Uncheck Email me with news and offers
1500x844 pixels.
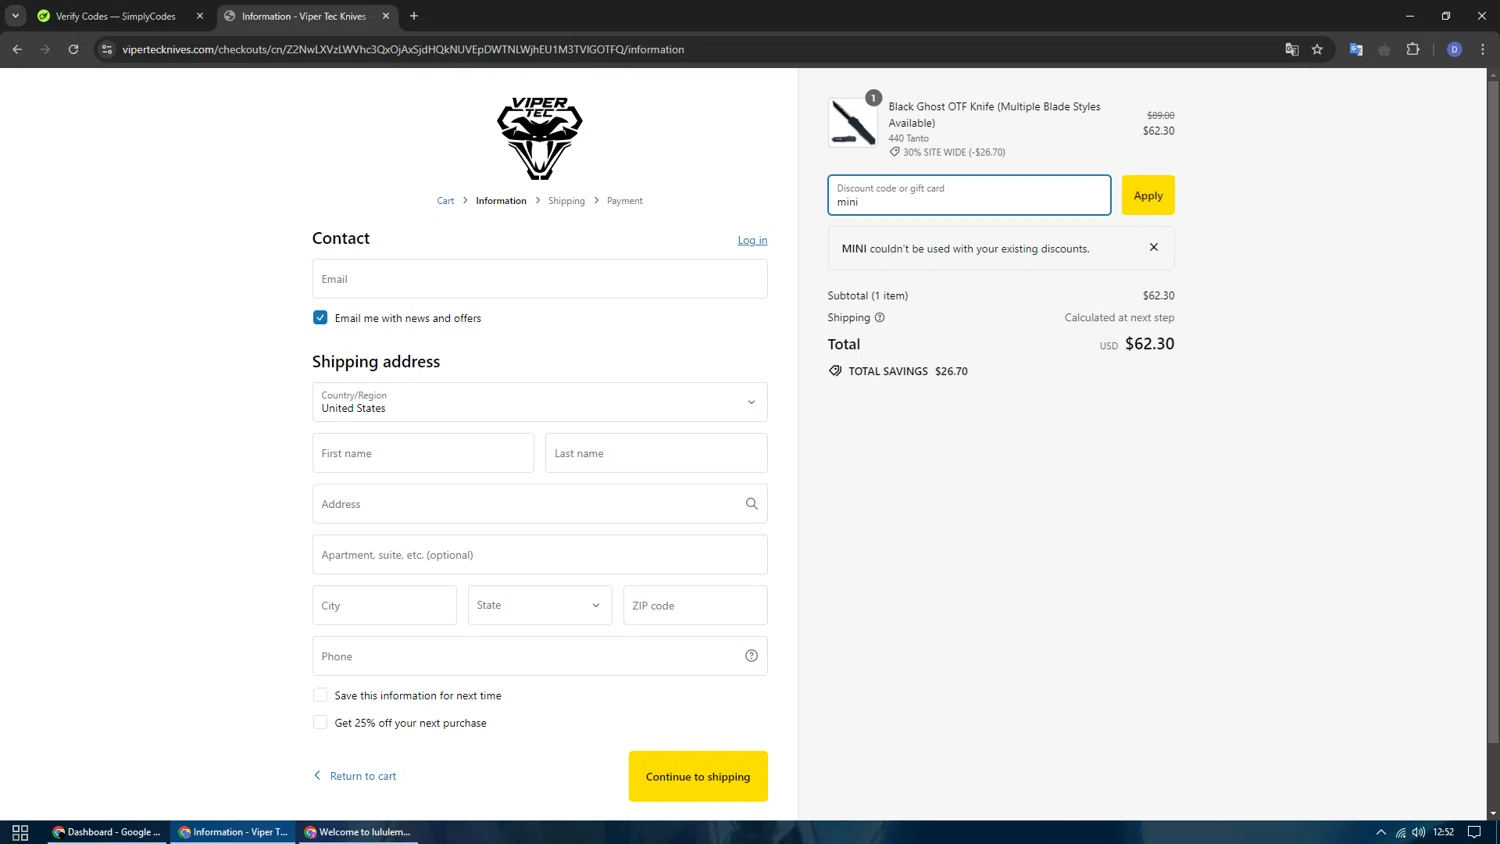point(320,318)
